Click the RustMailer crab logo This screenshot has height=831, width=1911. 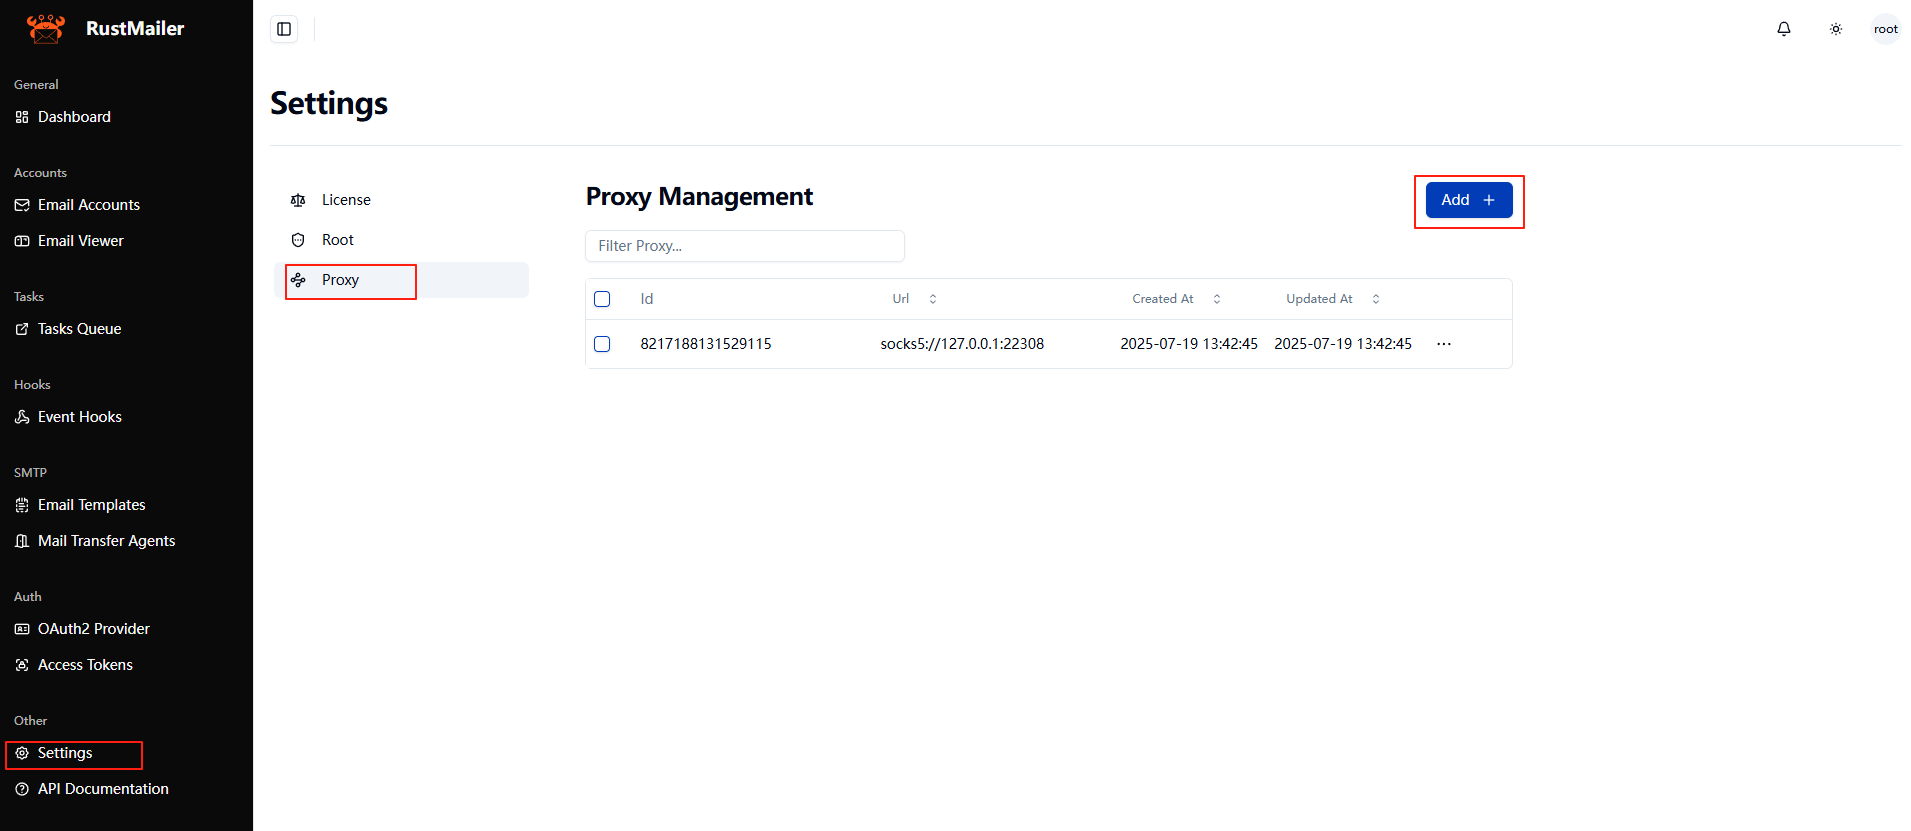coord(46,28)
